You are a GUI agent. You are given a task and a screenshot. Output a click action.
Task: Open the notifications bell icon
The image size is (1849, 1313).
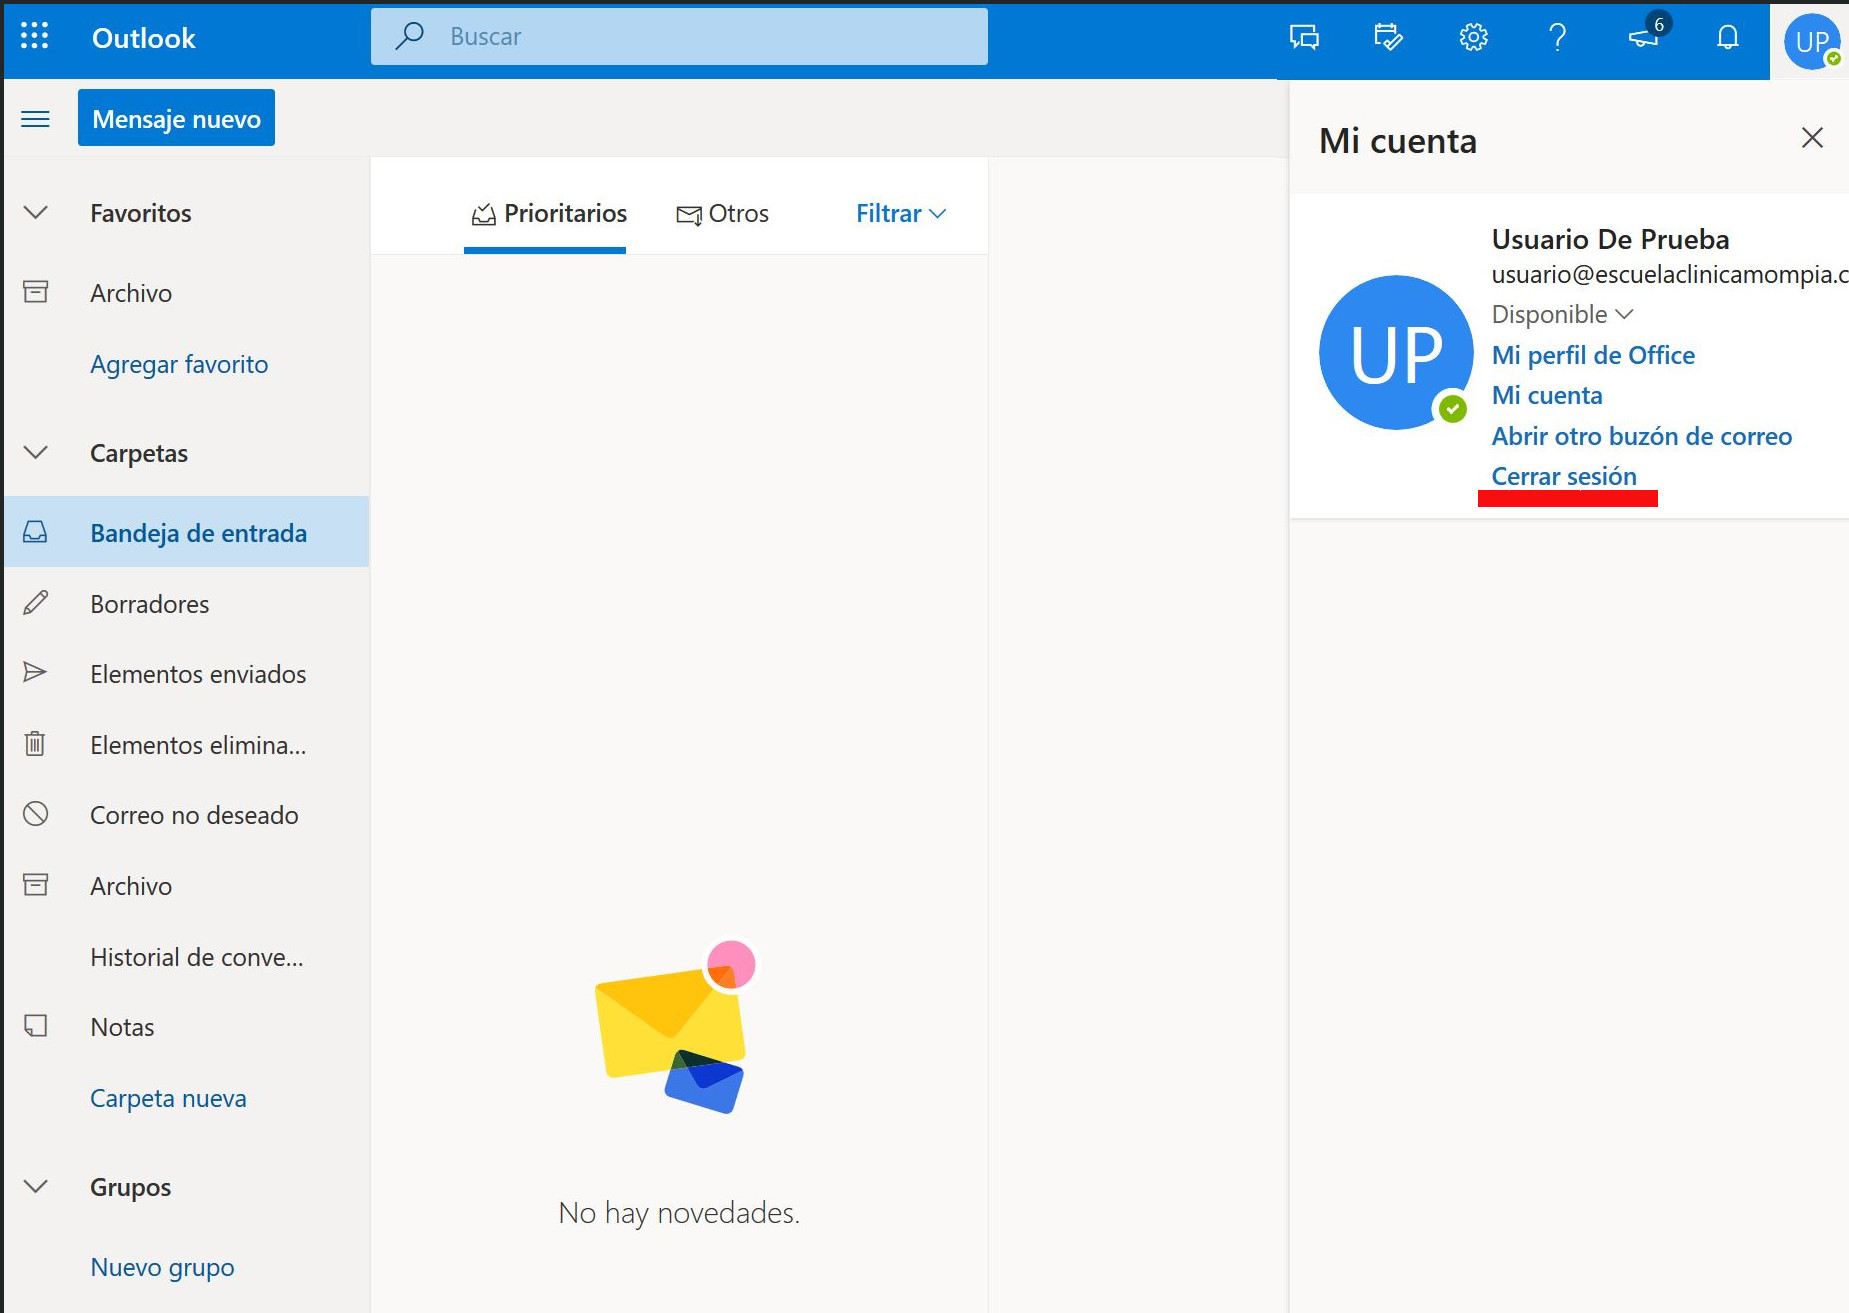pyautogui.click(x=1727, y=38)
